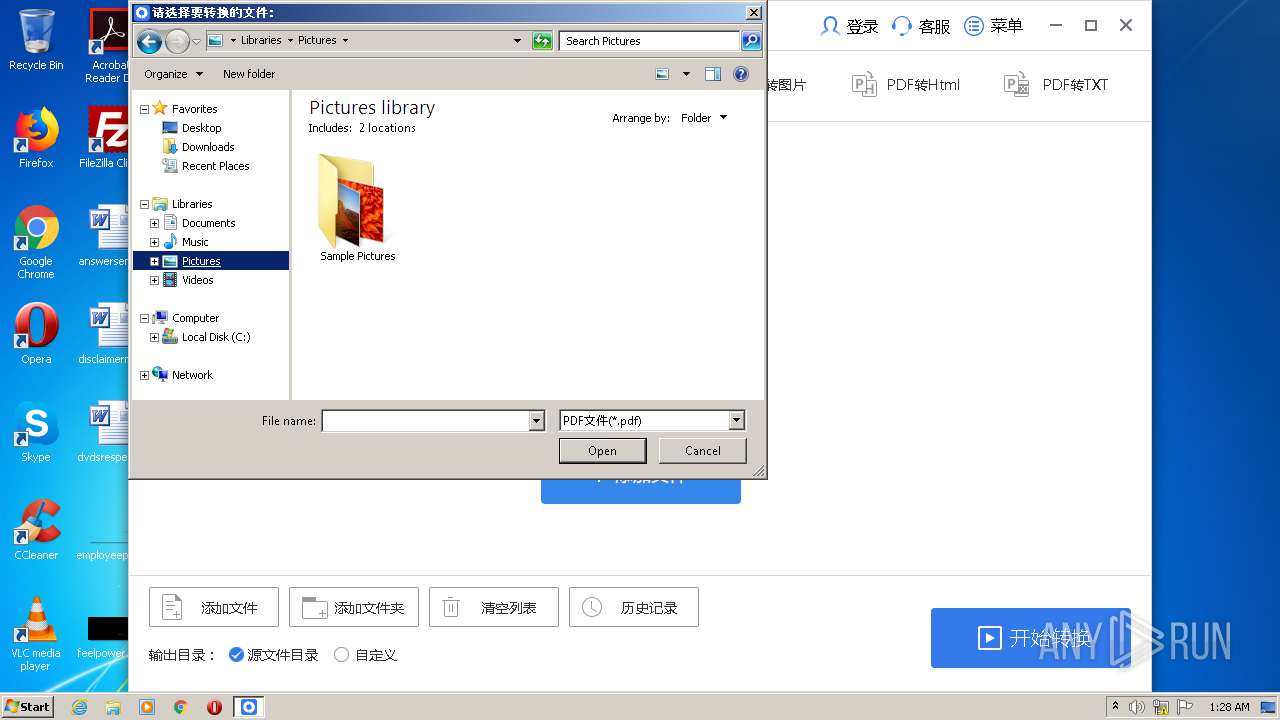Image resolution: width=1280 pixels, height=720 pixels.
Task: Select Desktop under Favorites
Action: tap(201, 128)
